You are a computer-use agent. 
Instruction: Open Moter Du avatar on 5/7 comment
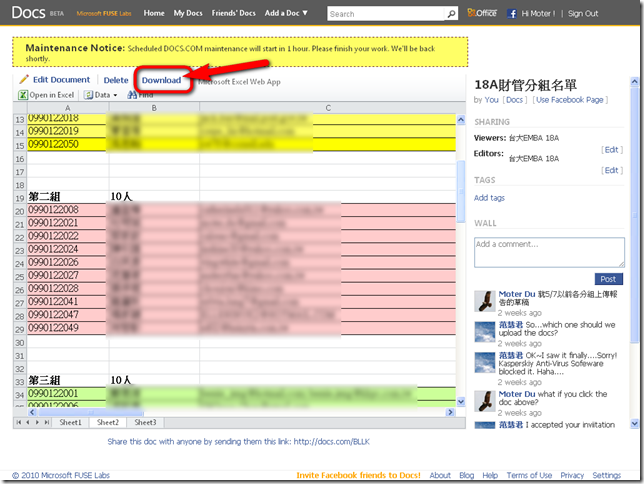click(x=485, y=301)
